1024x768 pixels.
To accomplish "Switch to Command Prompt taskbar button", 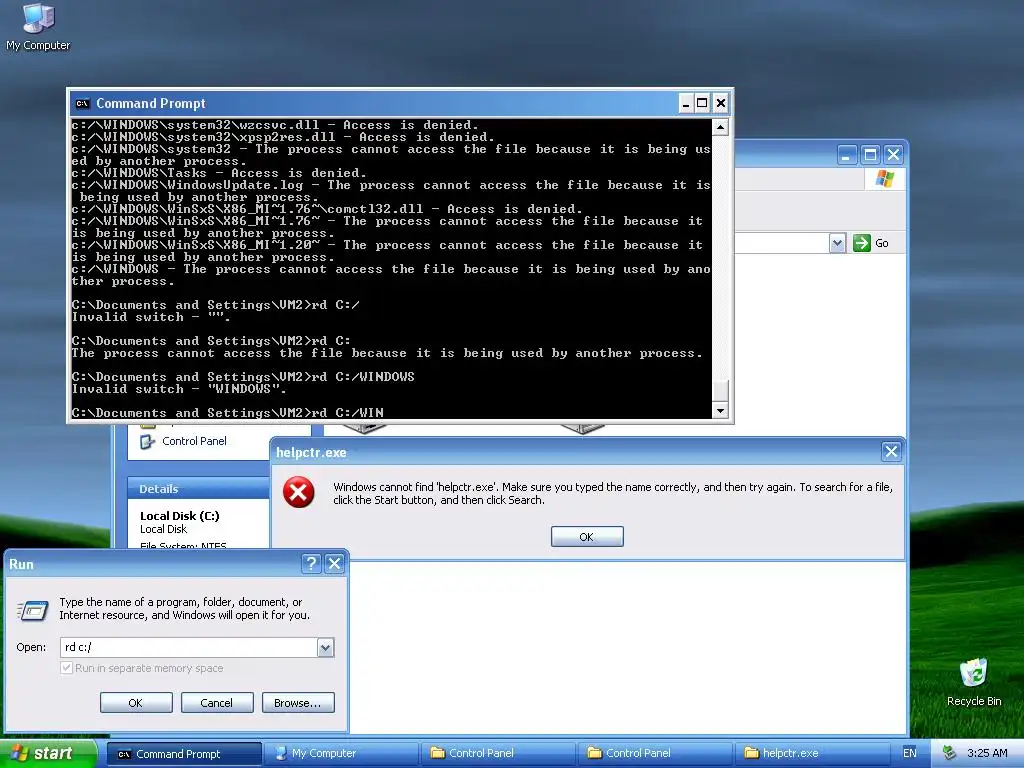I will tap(184, 754).
